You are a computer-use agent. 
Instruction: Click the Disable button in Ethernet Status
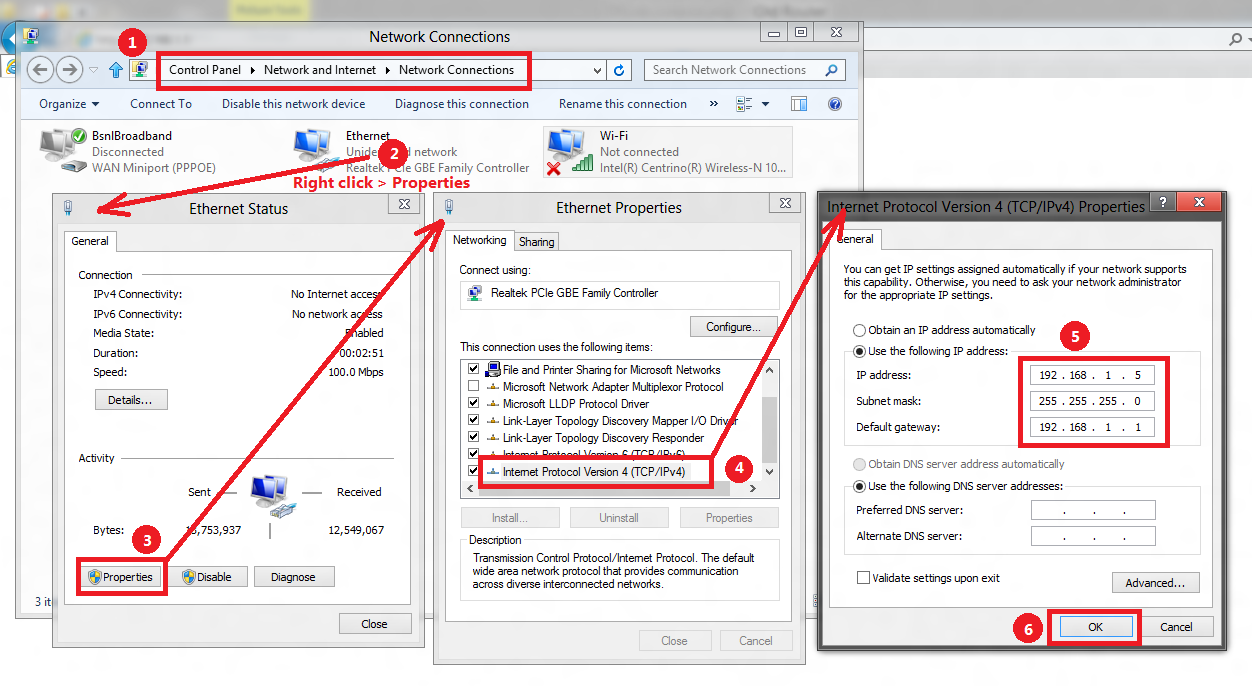[x=208, y=577]
